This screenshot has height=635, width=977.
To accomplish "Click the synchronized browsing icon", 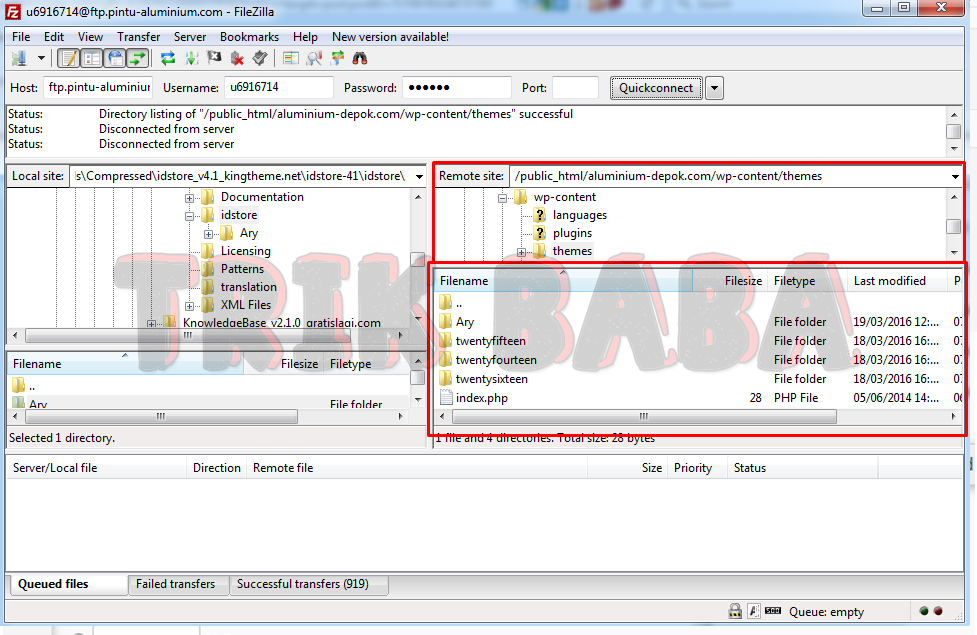I will [x=337, y=58].
